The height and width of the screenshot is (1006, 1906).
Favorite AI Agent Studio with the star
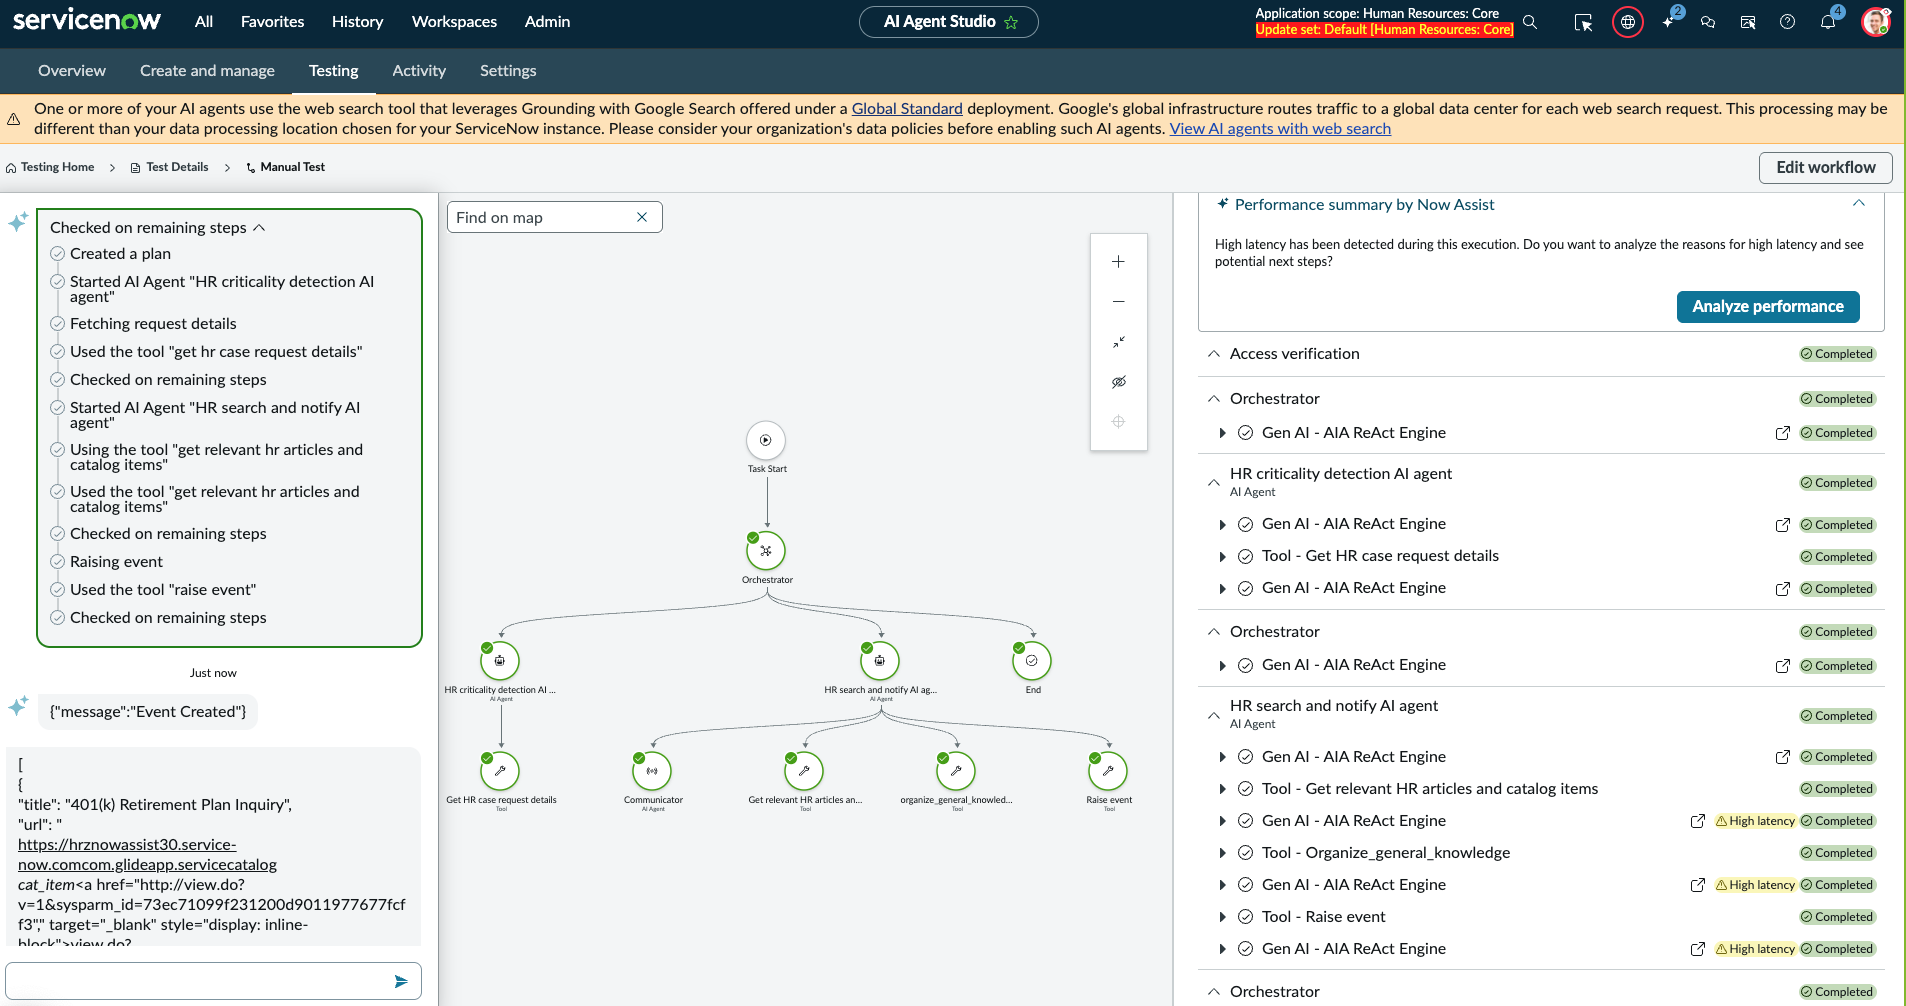pos(1011,22)
